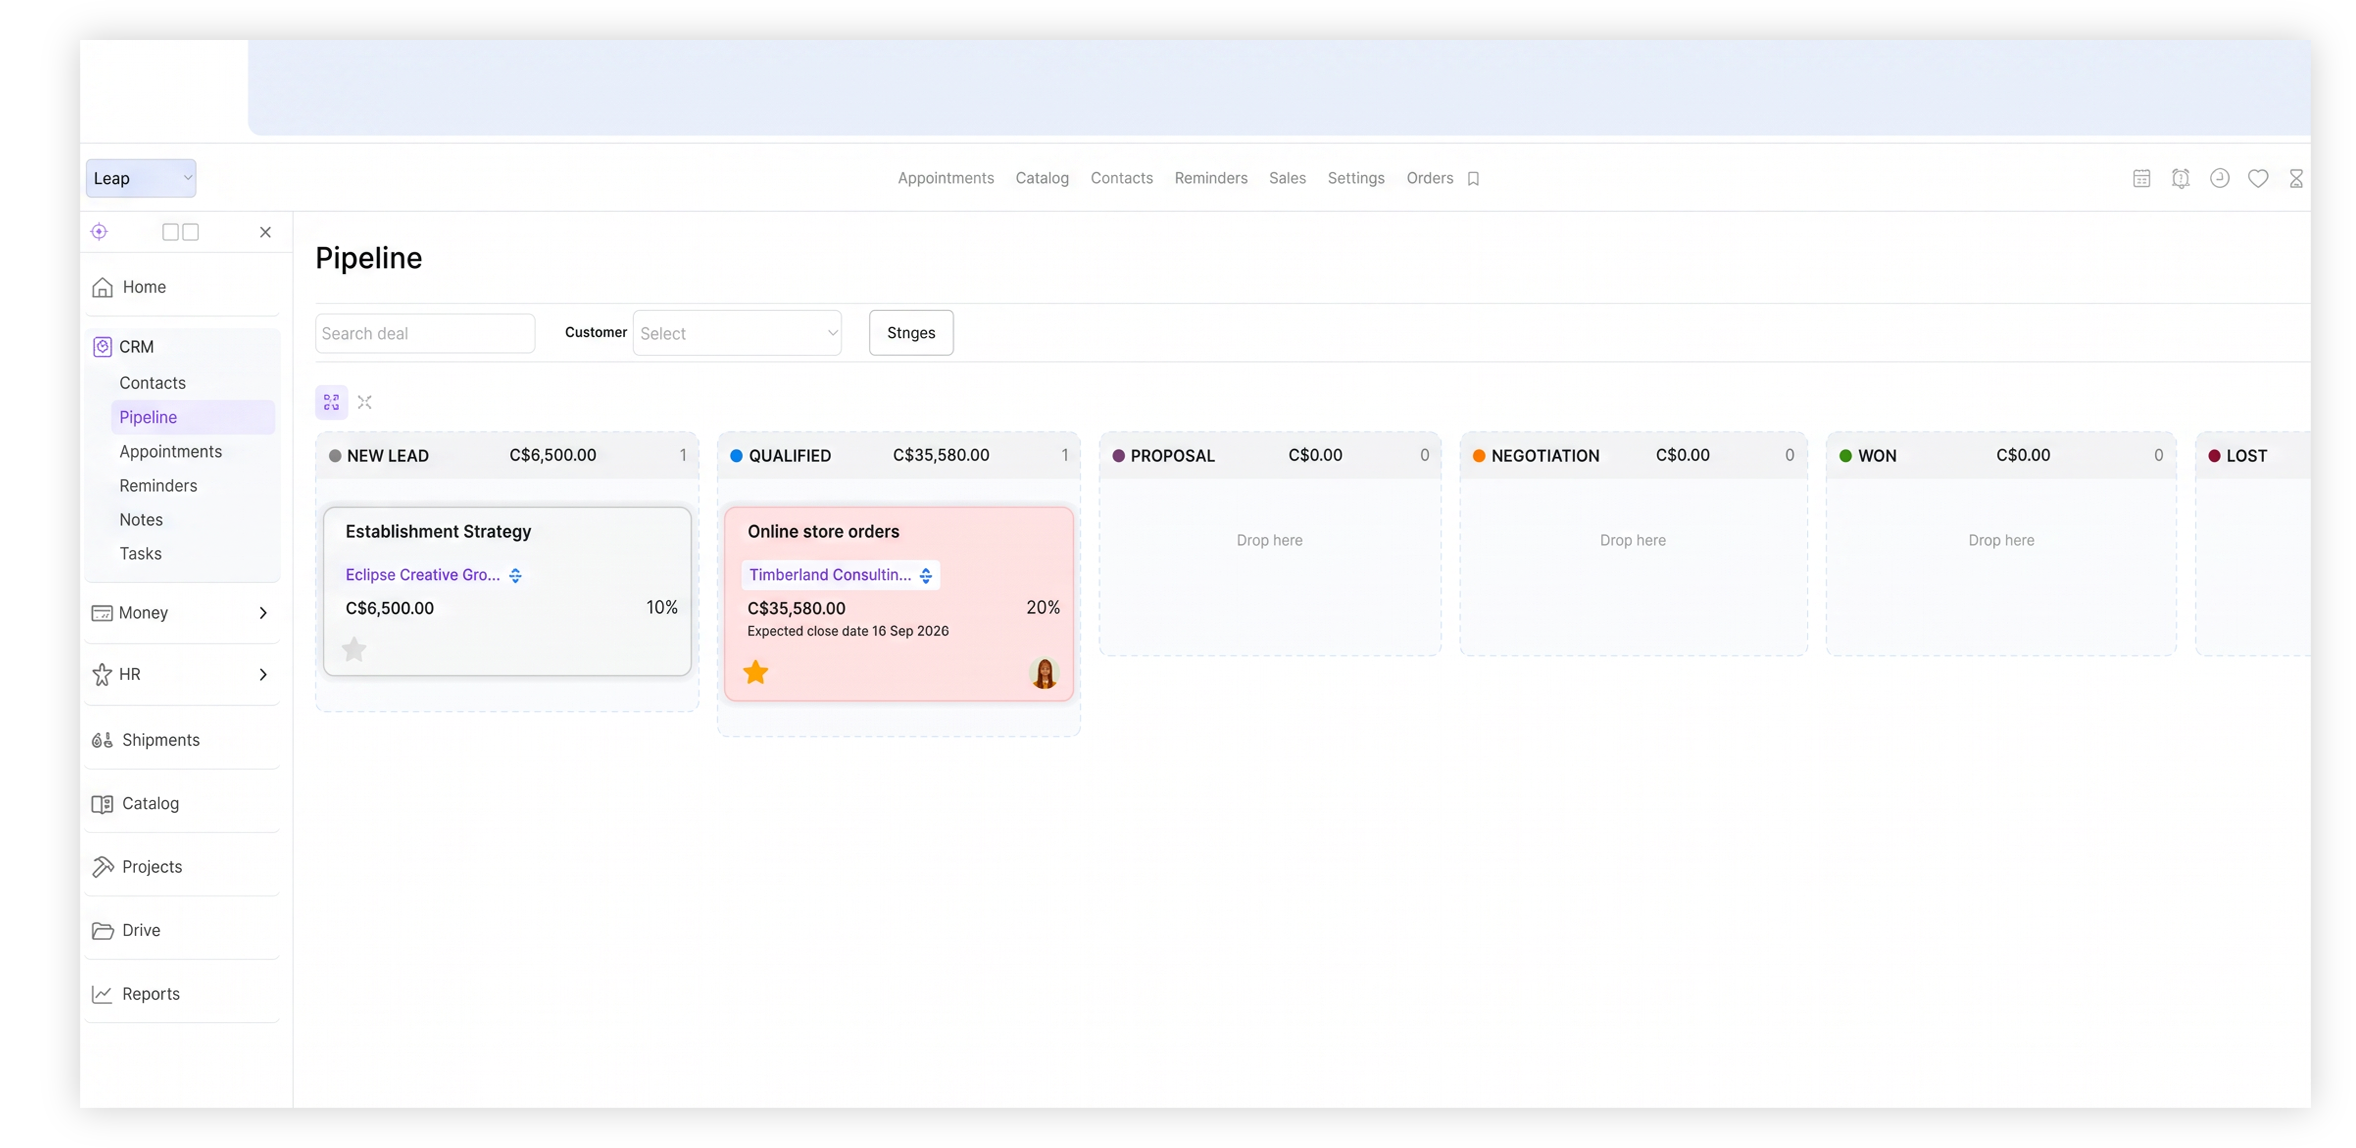Click the target icon above sidebar
2356x1148 pixels.
(x=99, y=232)
